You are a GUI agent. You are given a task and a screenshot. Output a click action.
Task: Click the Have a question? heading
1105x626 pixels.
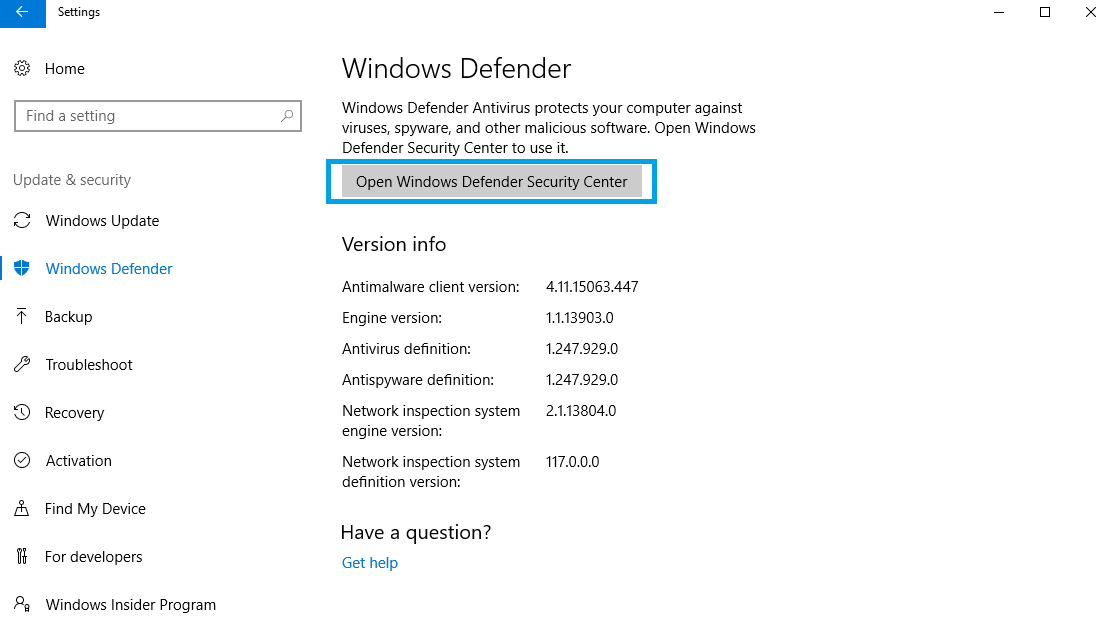point(416,532)
